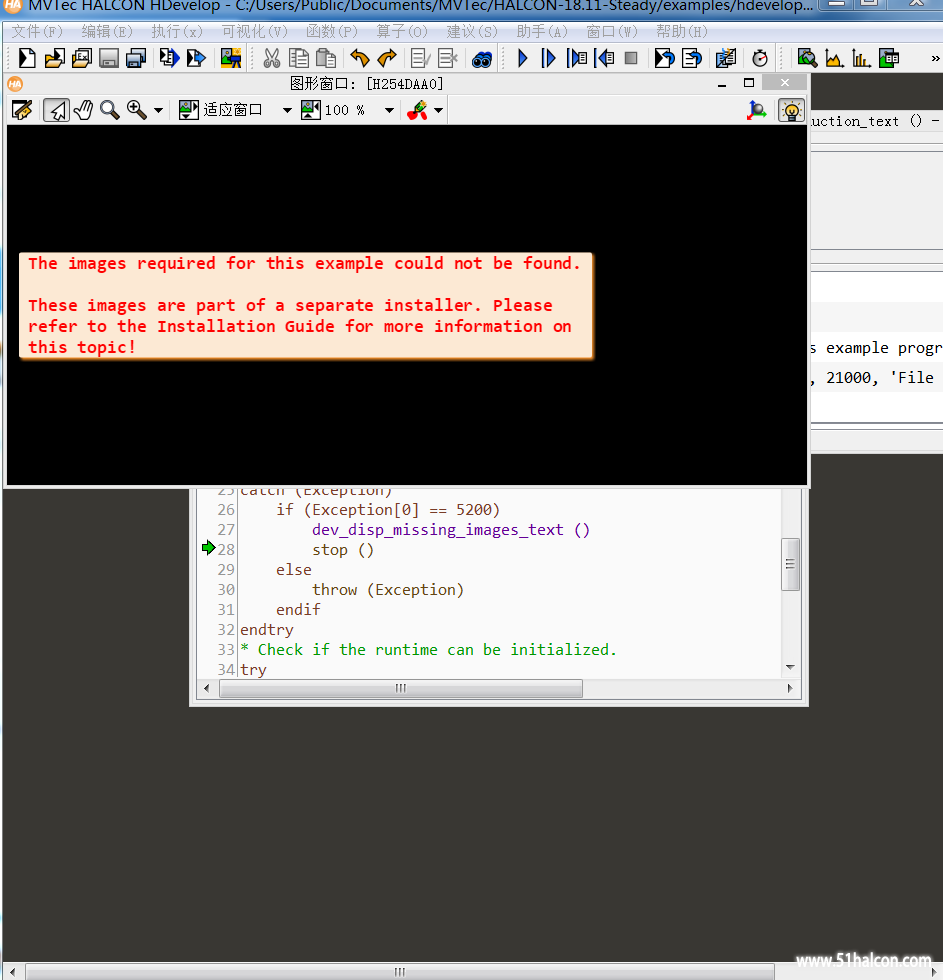Screen dimensions: 943x980
Task: Open the 适应窗口 image size dropdown
Action: pos(287,111)
